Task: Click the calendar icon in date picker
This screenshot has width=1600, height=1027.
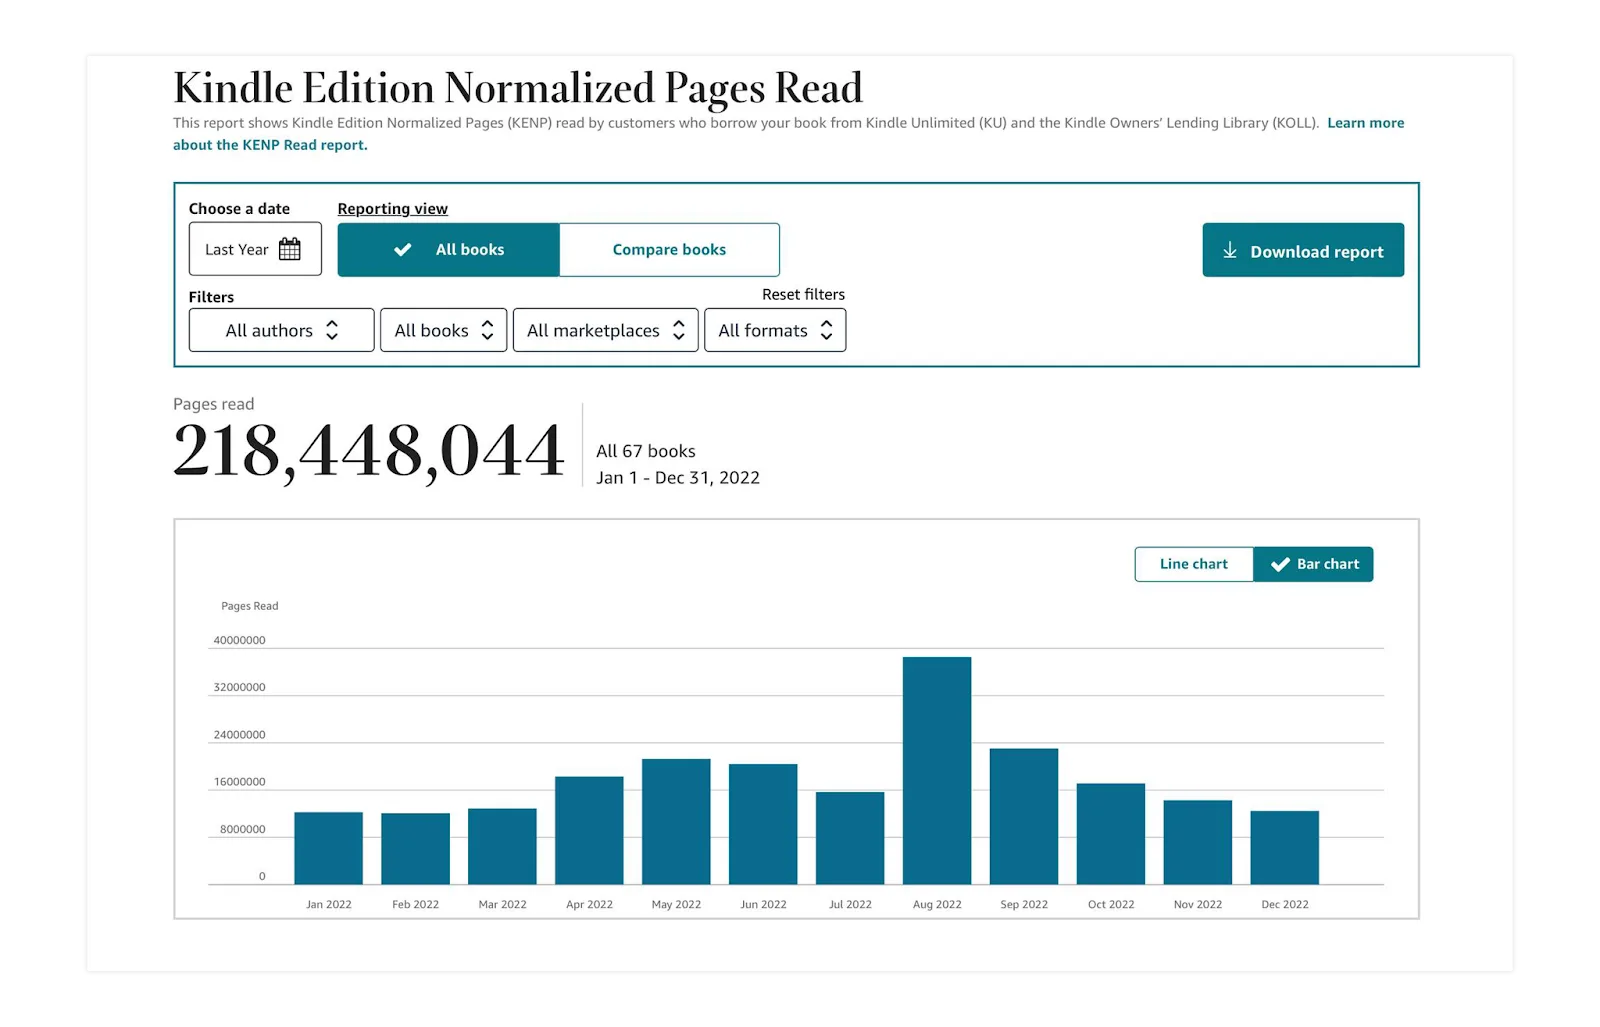Action: (x=289, y=249)
